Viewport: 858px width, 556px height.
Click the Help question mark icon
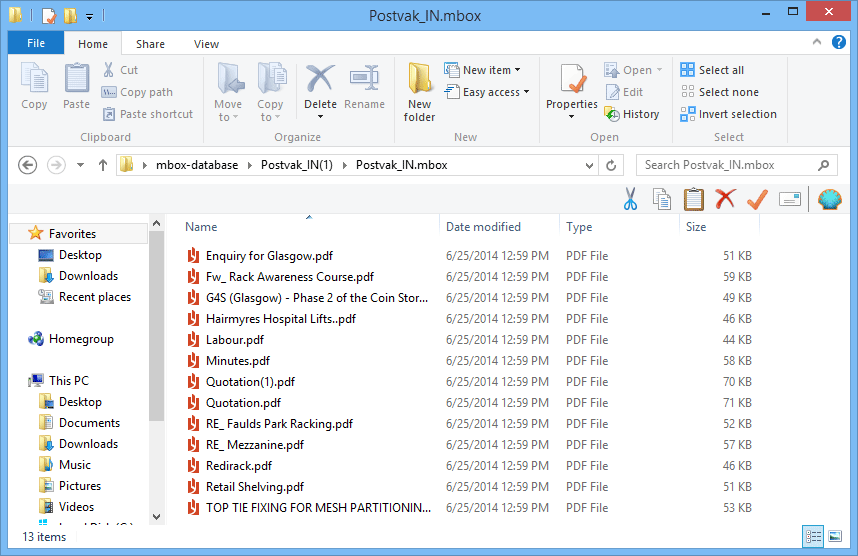tap(839, 43)
